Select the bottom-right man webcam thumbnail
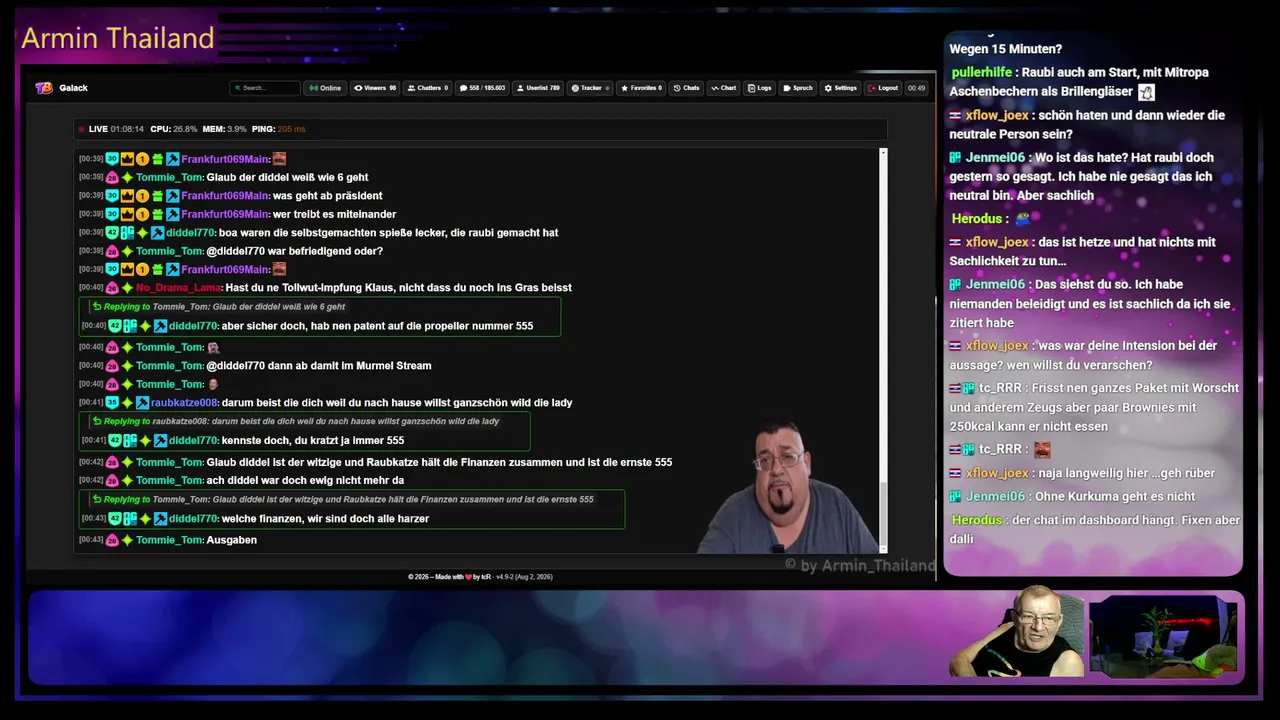The height and width of the screenshot is (720, 1280). pos(1016,633)
